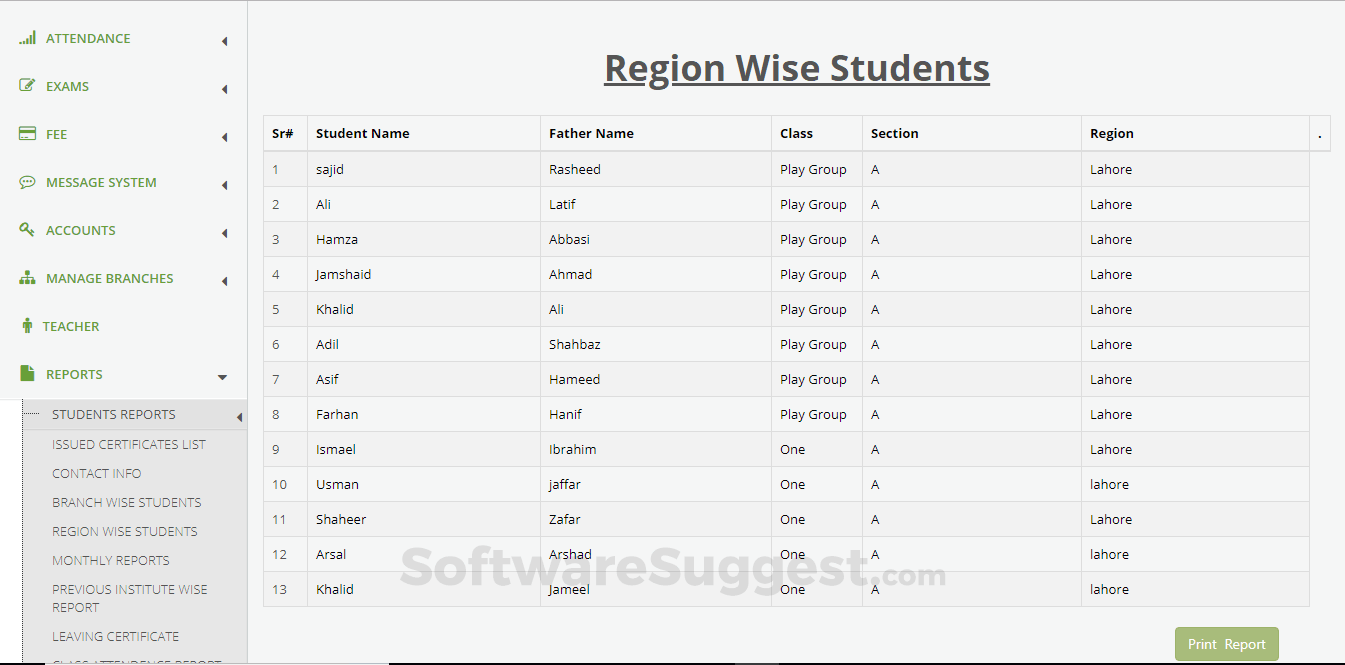Click the Manage Branches sitemap icon

(27, 278)
